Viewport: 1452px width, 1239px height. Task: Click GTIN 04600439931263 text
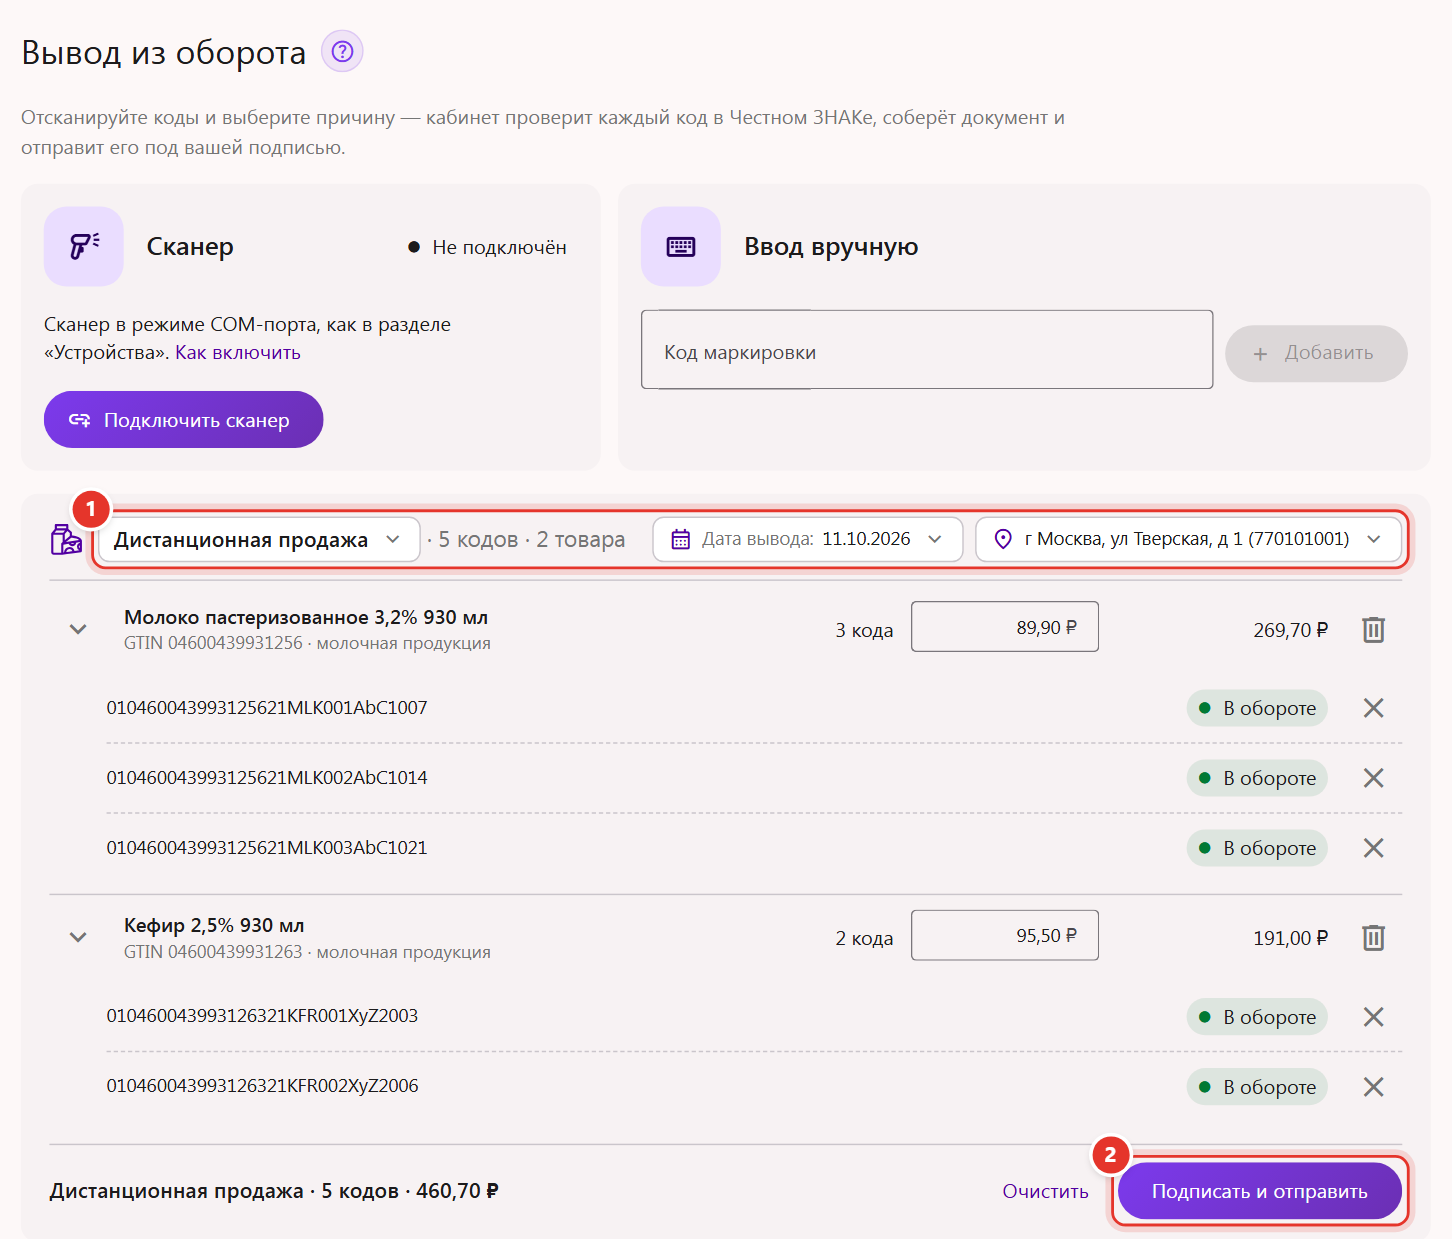pos(213,952)
